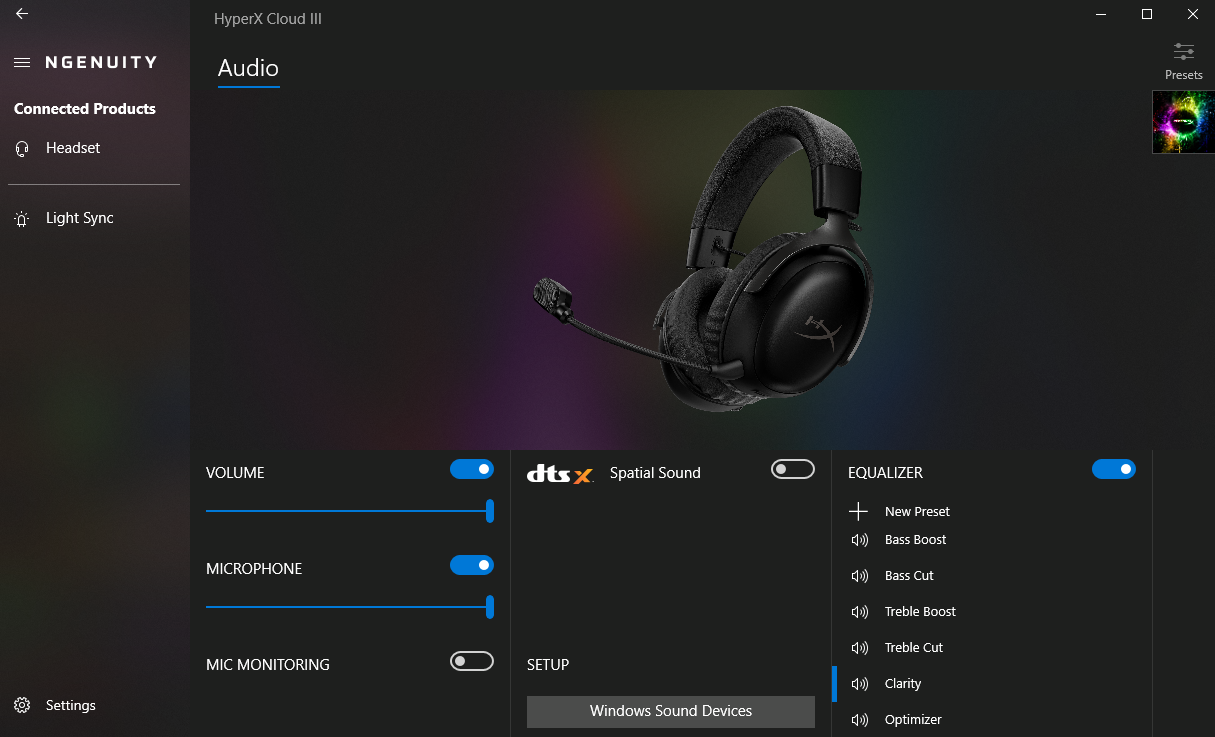
Task: Click the speaker icon beside Treble Boost
Action: click(859, 612)
